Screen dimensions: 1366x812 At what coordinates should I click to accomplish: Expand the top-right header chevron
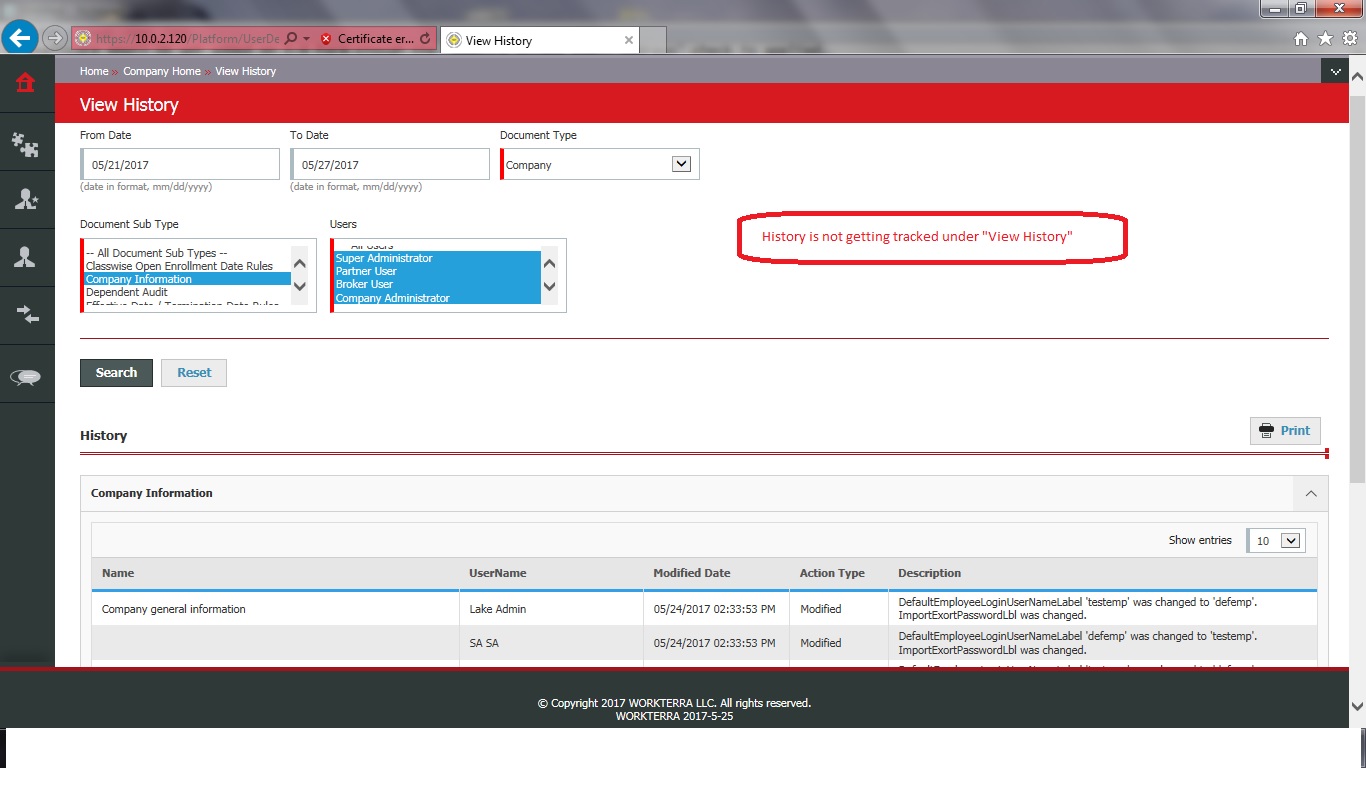1335,71
